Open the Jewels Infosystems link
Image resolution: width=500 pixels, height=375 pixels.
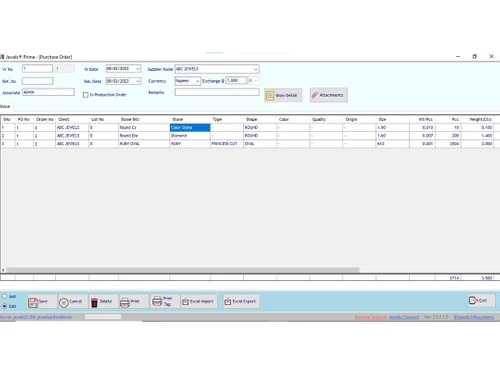click(474, 317)
